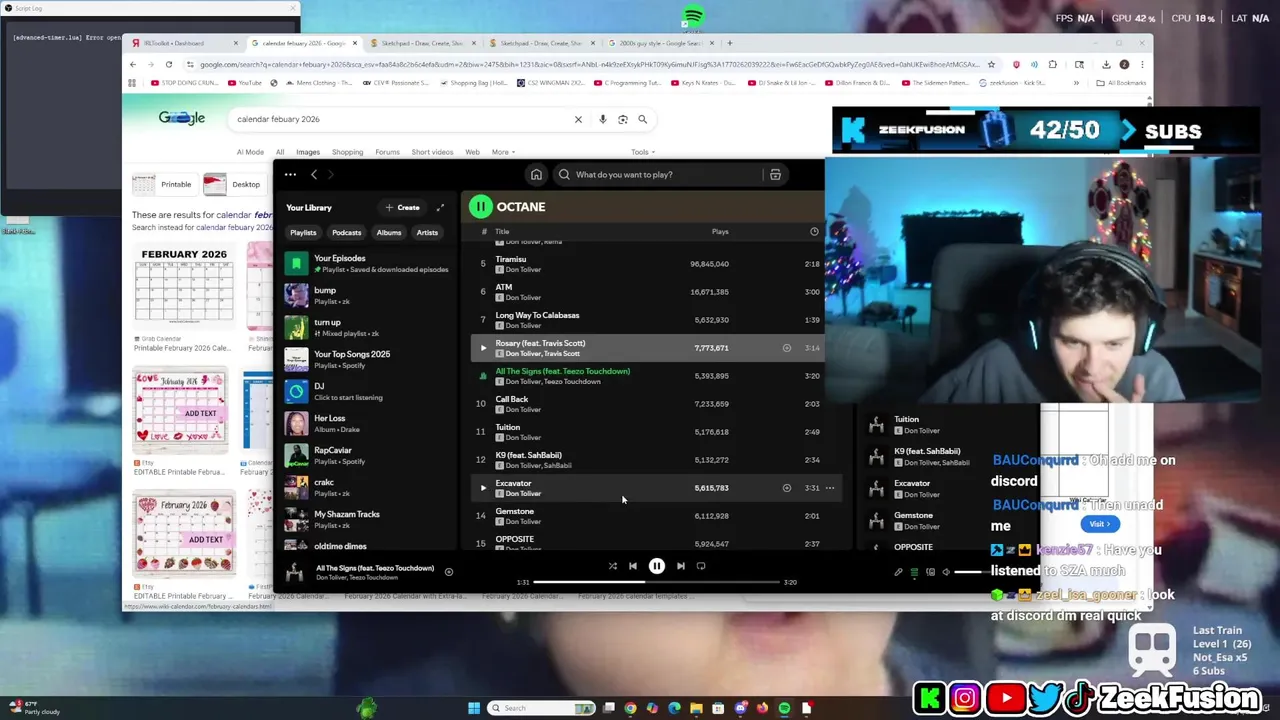The image size is (1280, 720).
Task: Sort by the duration clock column header
Action: click(814, 232)
